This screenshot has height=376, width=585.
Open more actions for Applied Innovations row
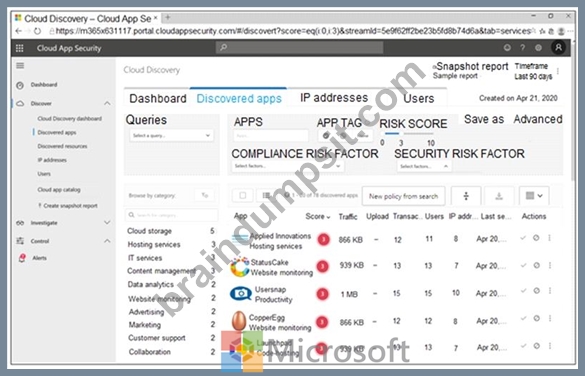(550, 238)
